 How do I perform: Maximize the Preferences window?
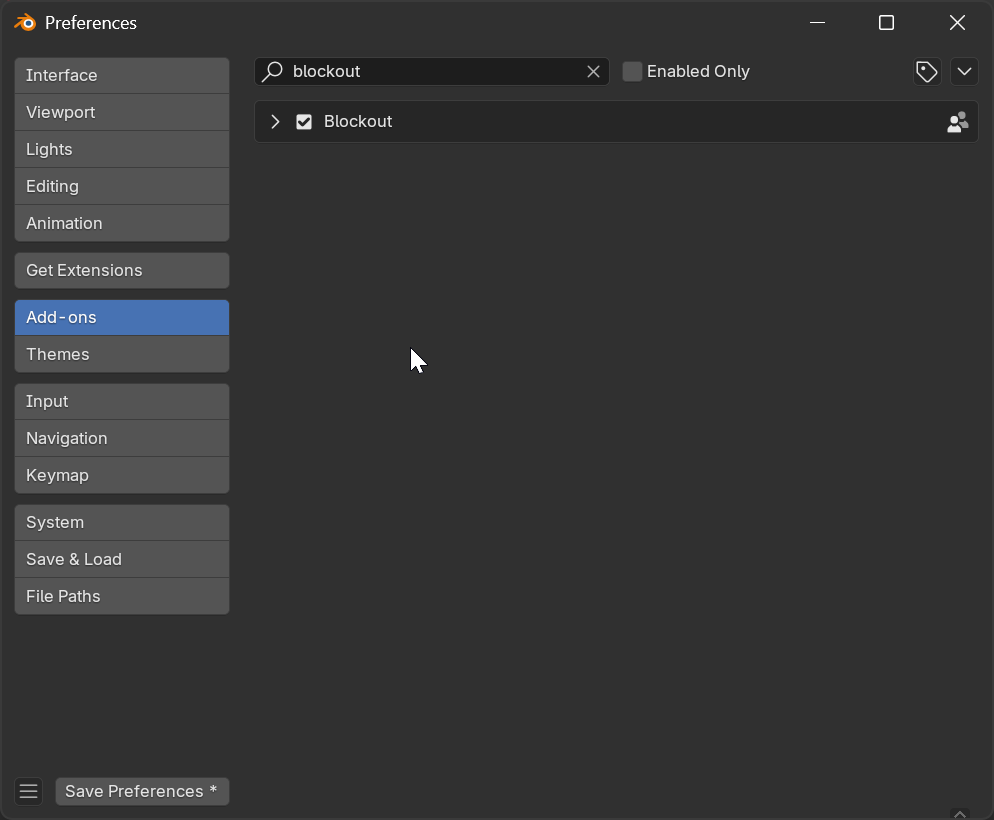click(886, 23)
